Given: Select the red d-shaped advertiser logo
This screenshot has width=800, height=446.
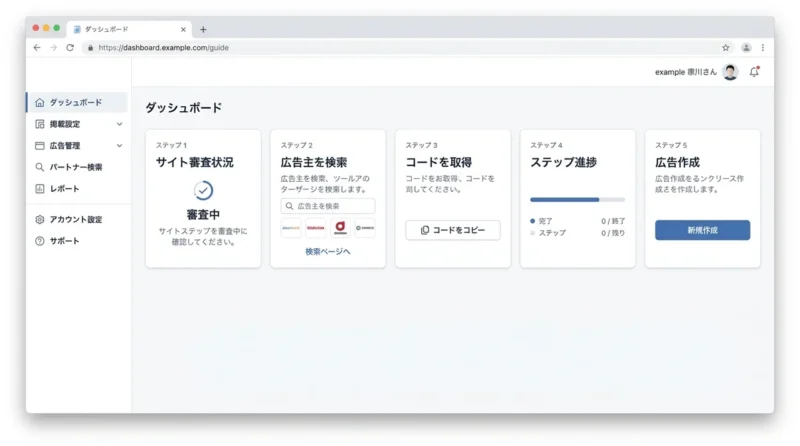Looking at the screenshot, I should pyautogui.click(x=340, y=228).
